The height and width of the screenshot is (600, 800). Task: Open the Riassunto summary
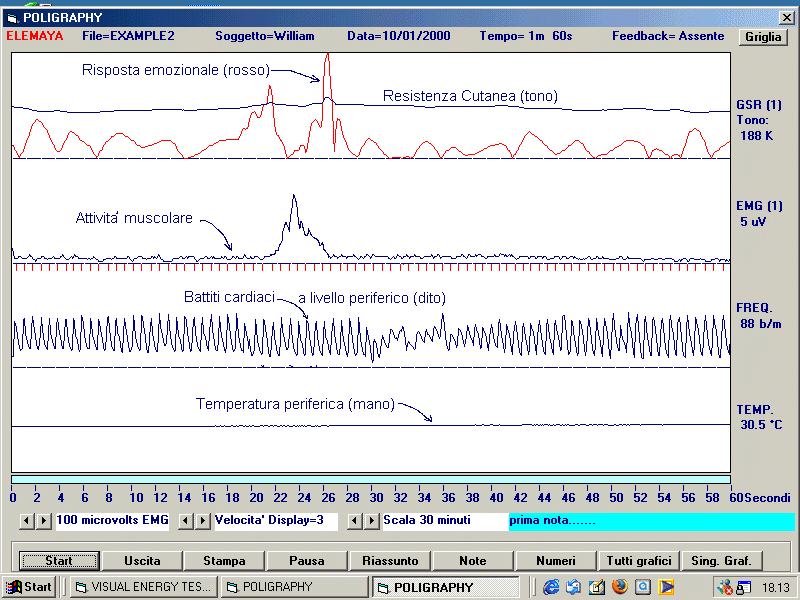[x=390, y=561]
